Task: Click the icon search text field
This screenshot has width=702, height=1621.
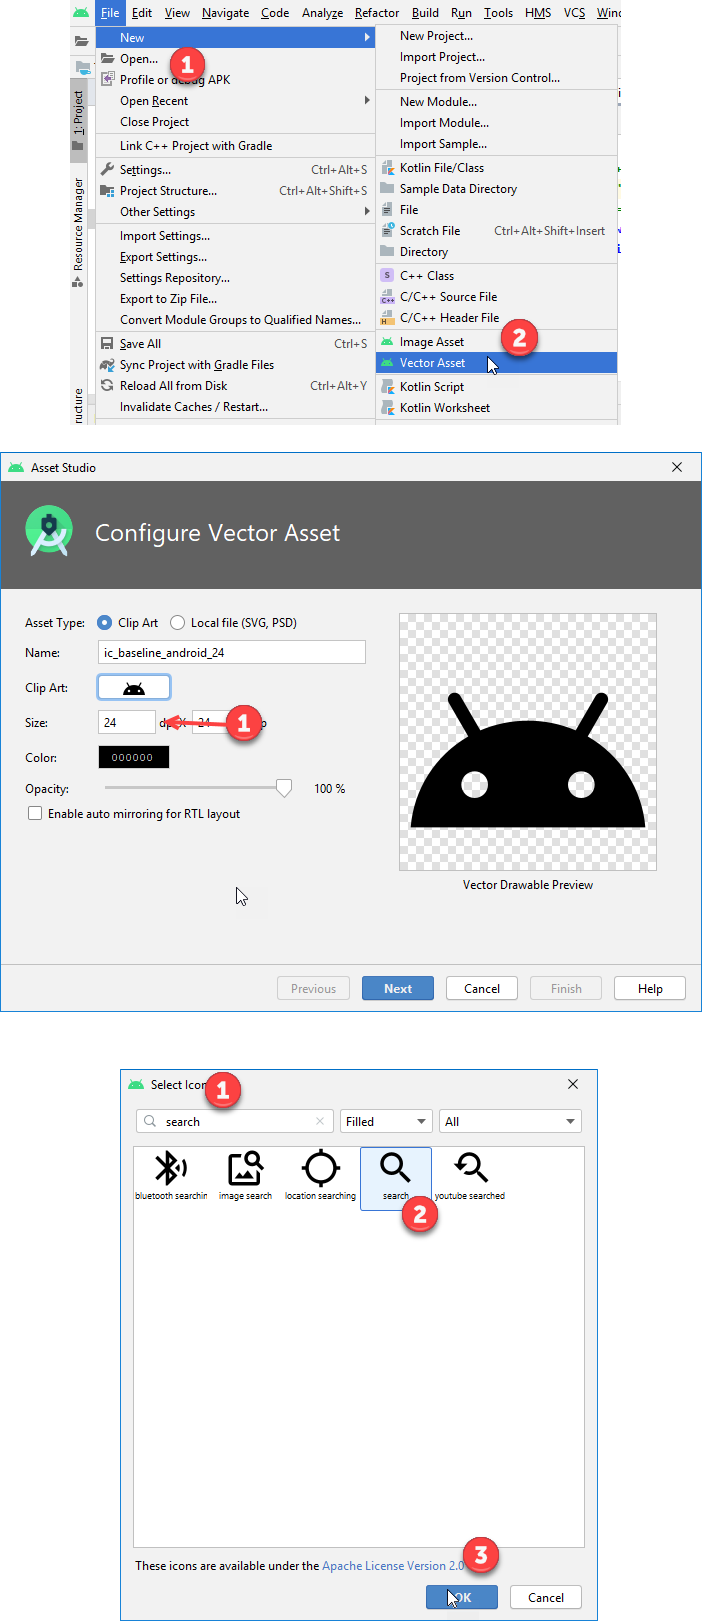Action: (233, 1121)
